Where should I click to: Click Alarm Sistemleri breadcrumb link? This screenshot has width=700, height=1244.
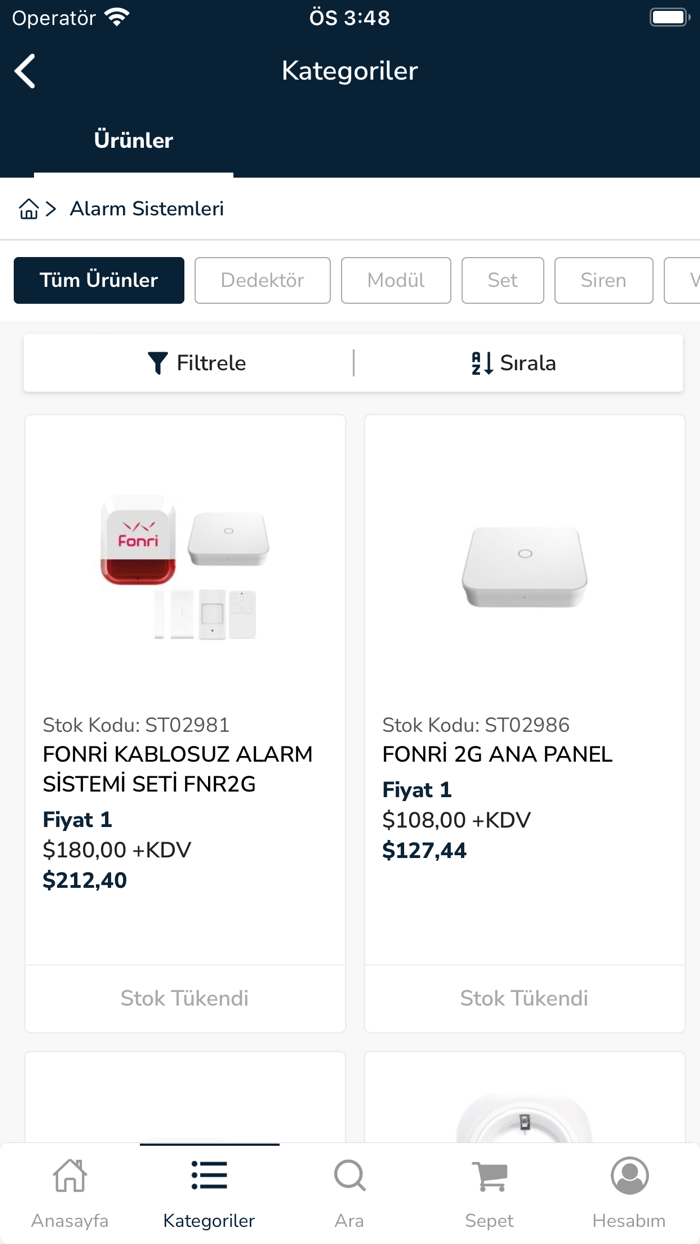pos(147,209)
